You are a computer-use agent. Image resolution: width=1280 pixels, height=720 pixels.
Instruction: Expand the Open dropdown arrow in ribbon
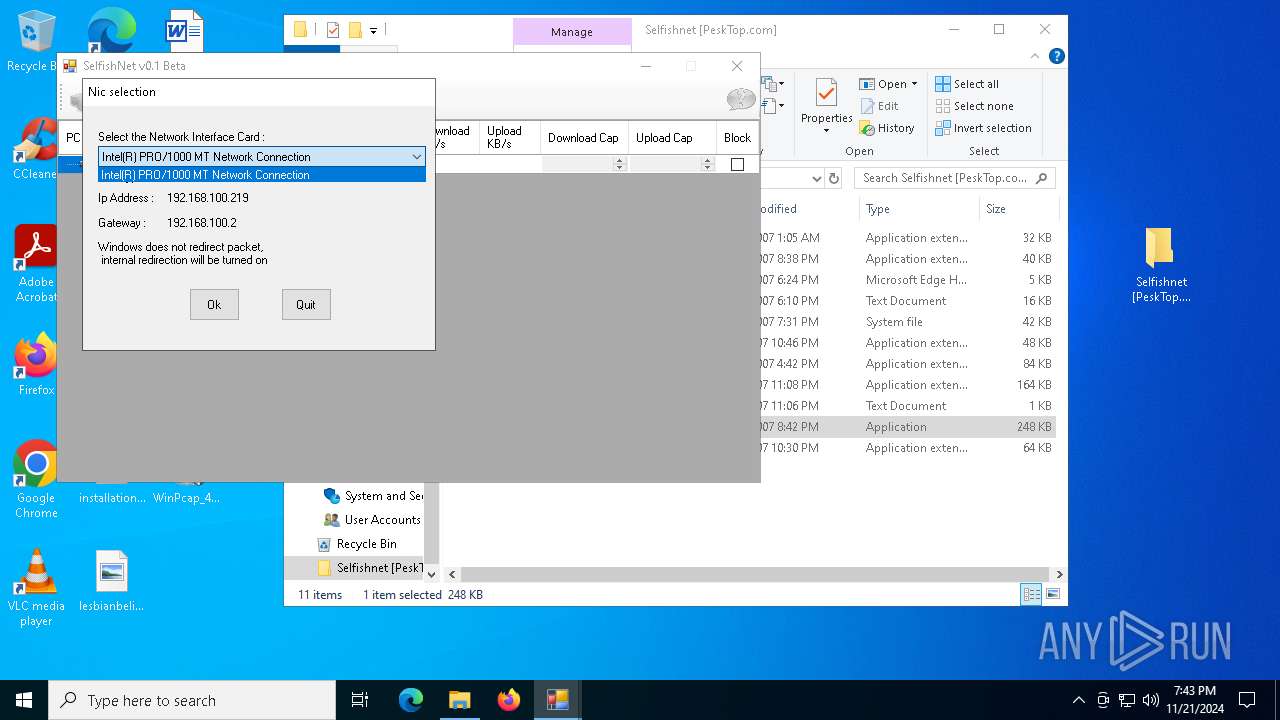914,84
